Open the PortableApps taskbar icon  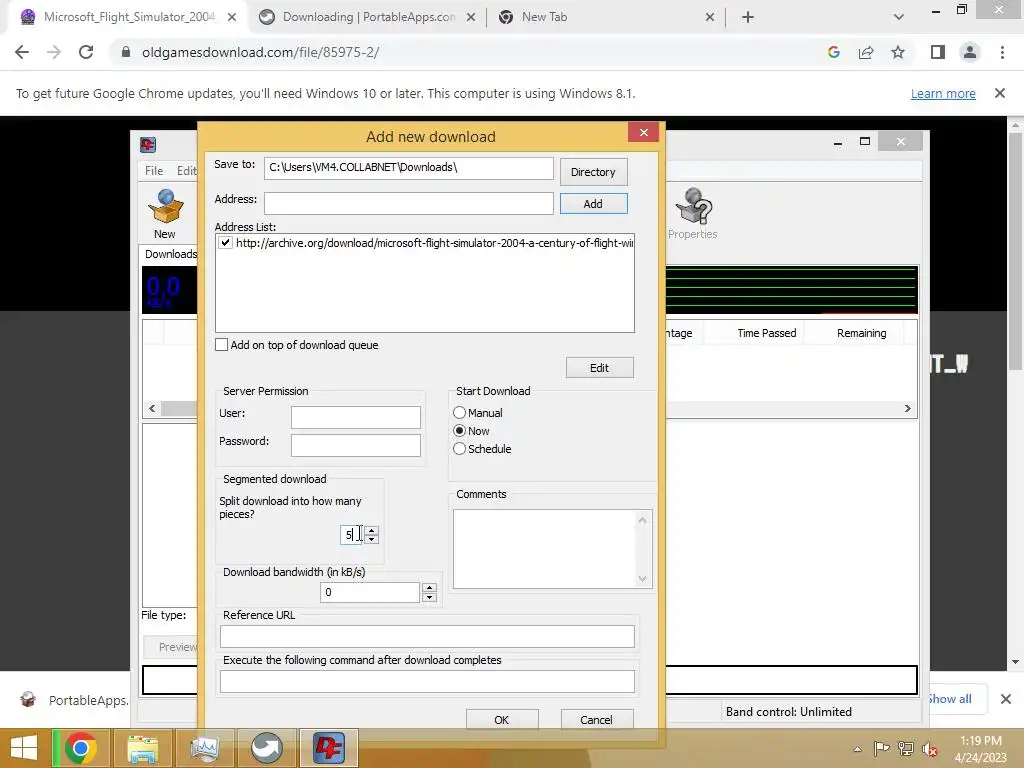(x=266, y=748)
